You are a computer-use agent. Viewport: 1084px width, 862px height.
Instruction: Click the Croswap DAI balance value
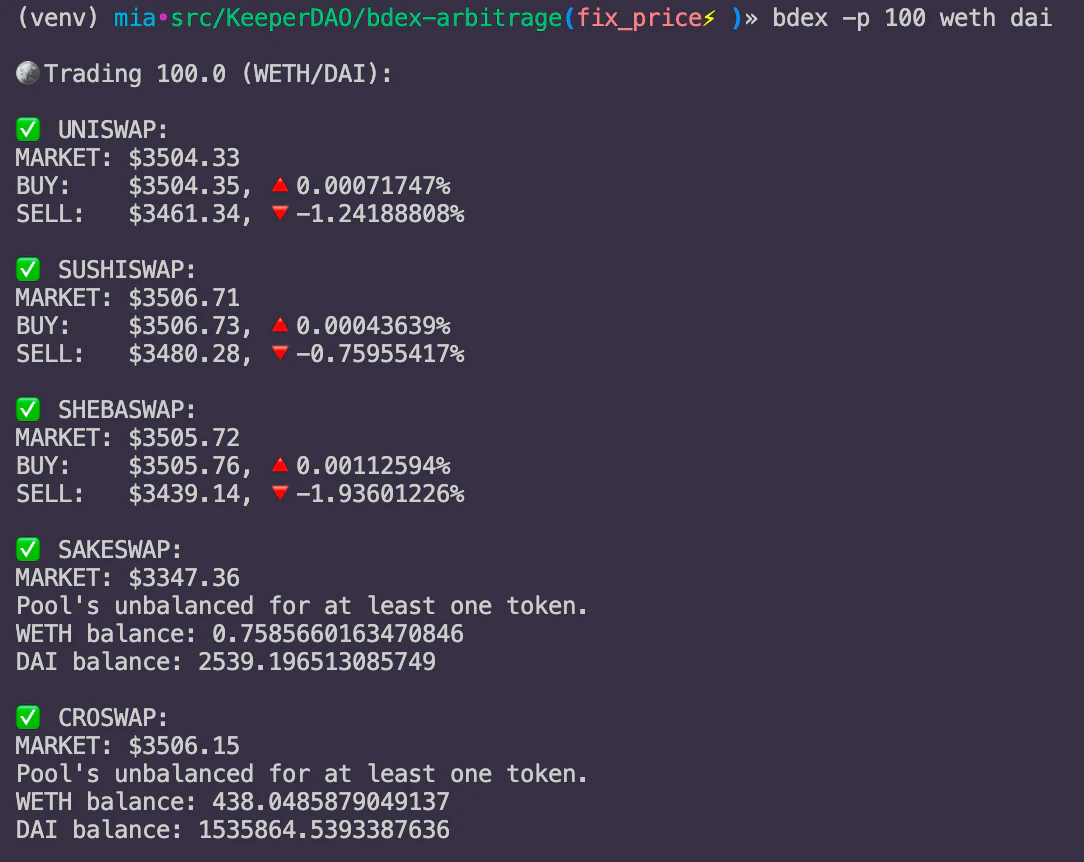coord(324,830)
